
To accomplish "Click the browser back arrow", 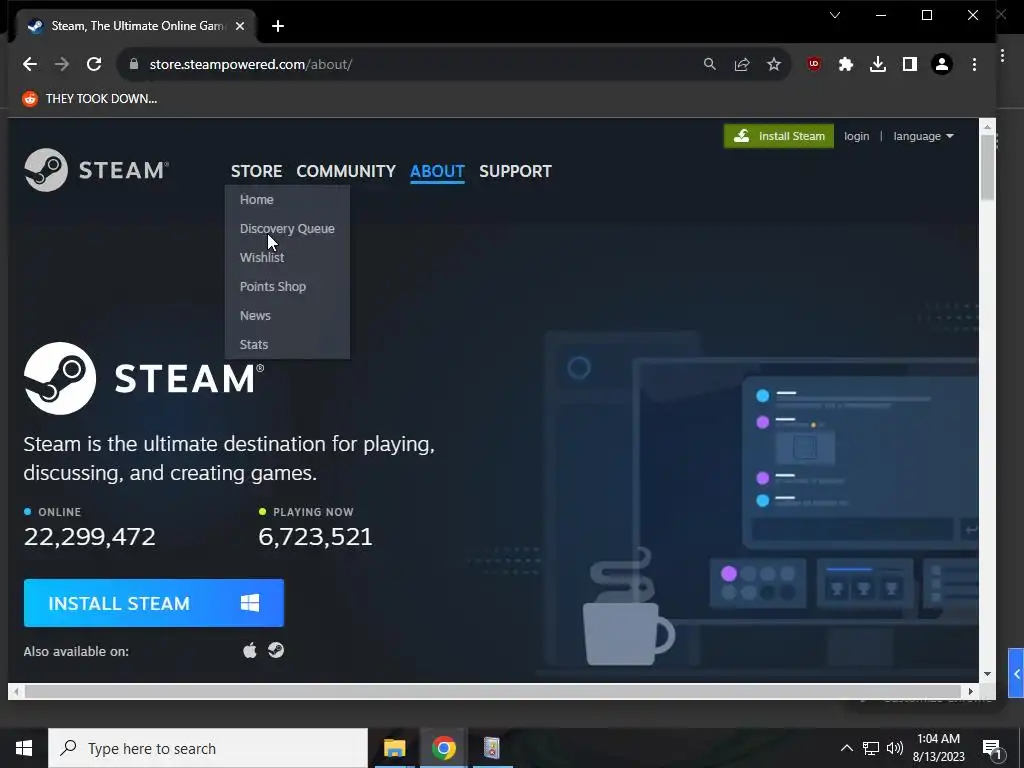I will click(29, 64).
